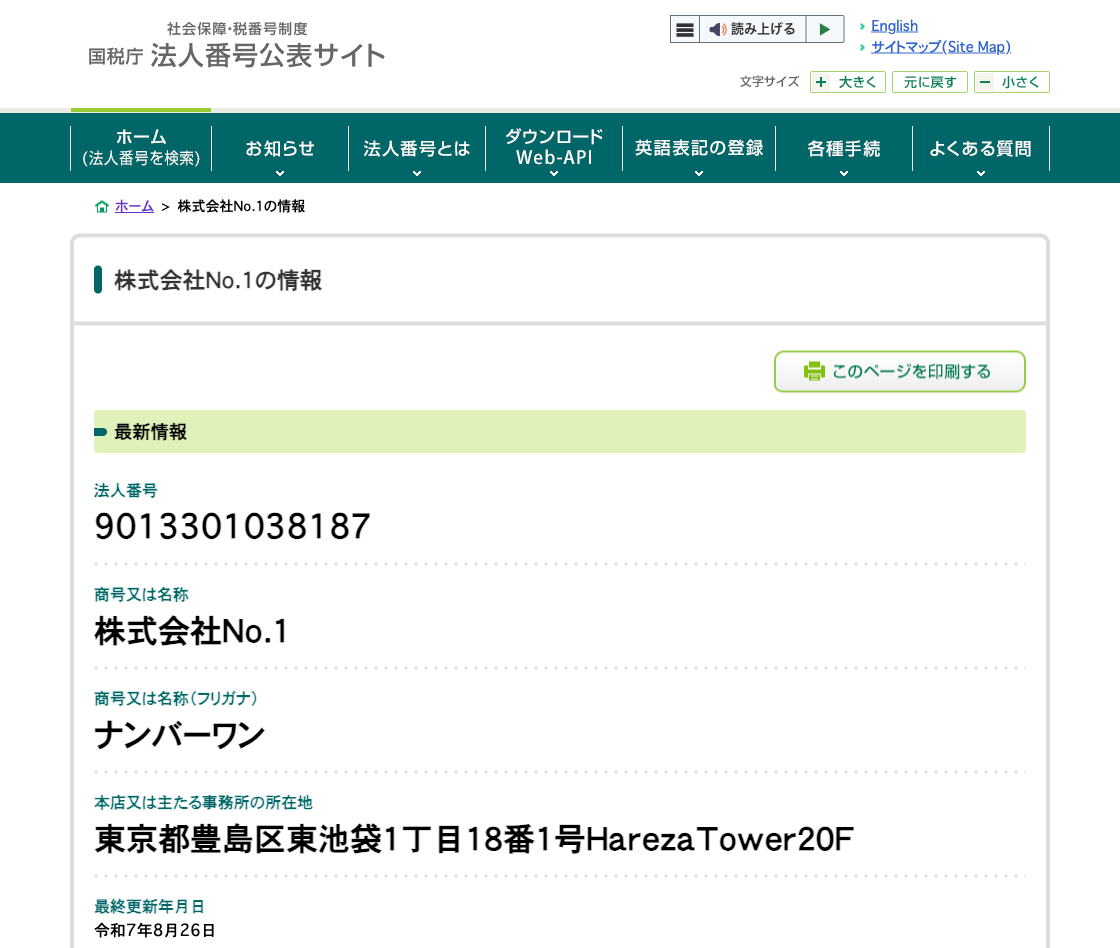1120x948 pixels.
Task: Select company name 株式会社No.1 value
Action: [x=191, y=632]
